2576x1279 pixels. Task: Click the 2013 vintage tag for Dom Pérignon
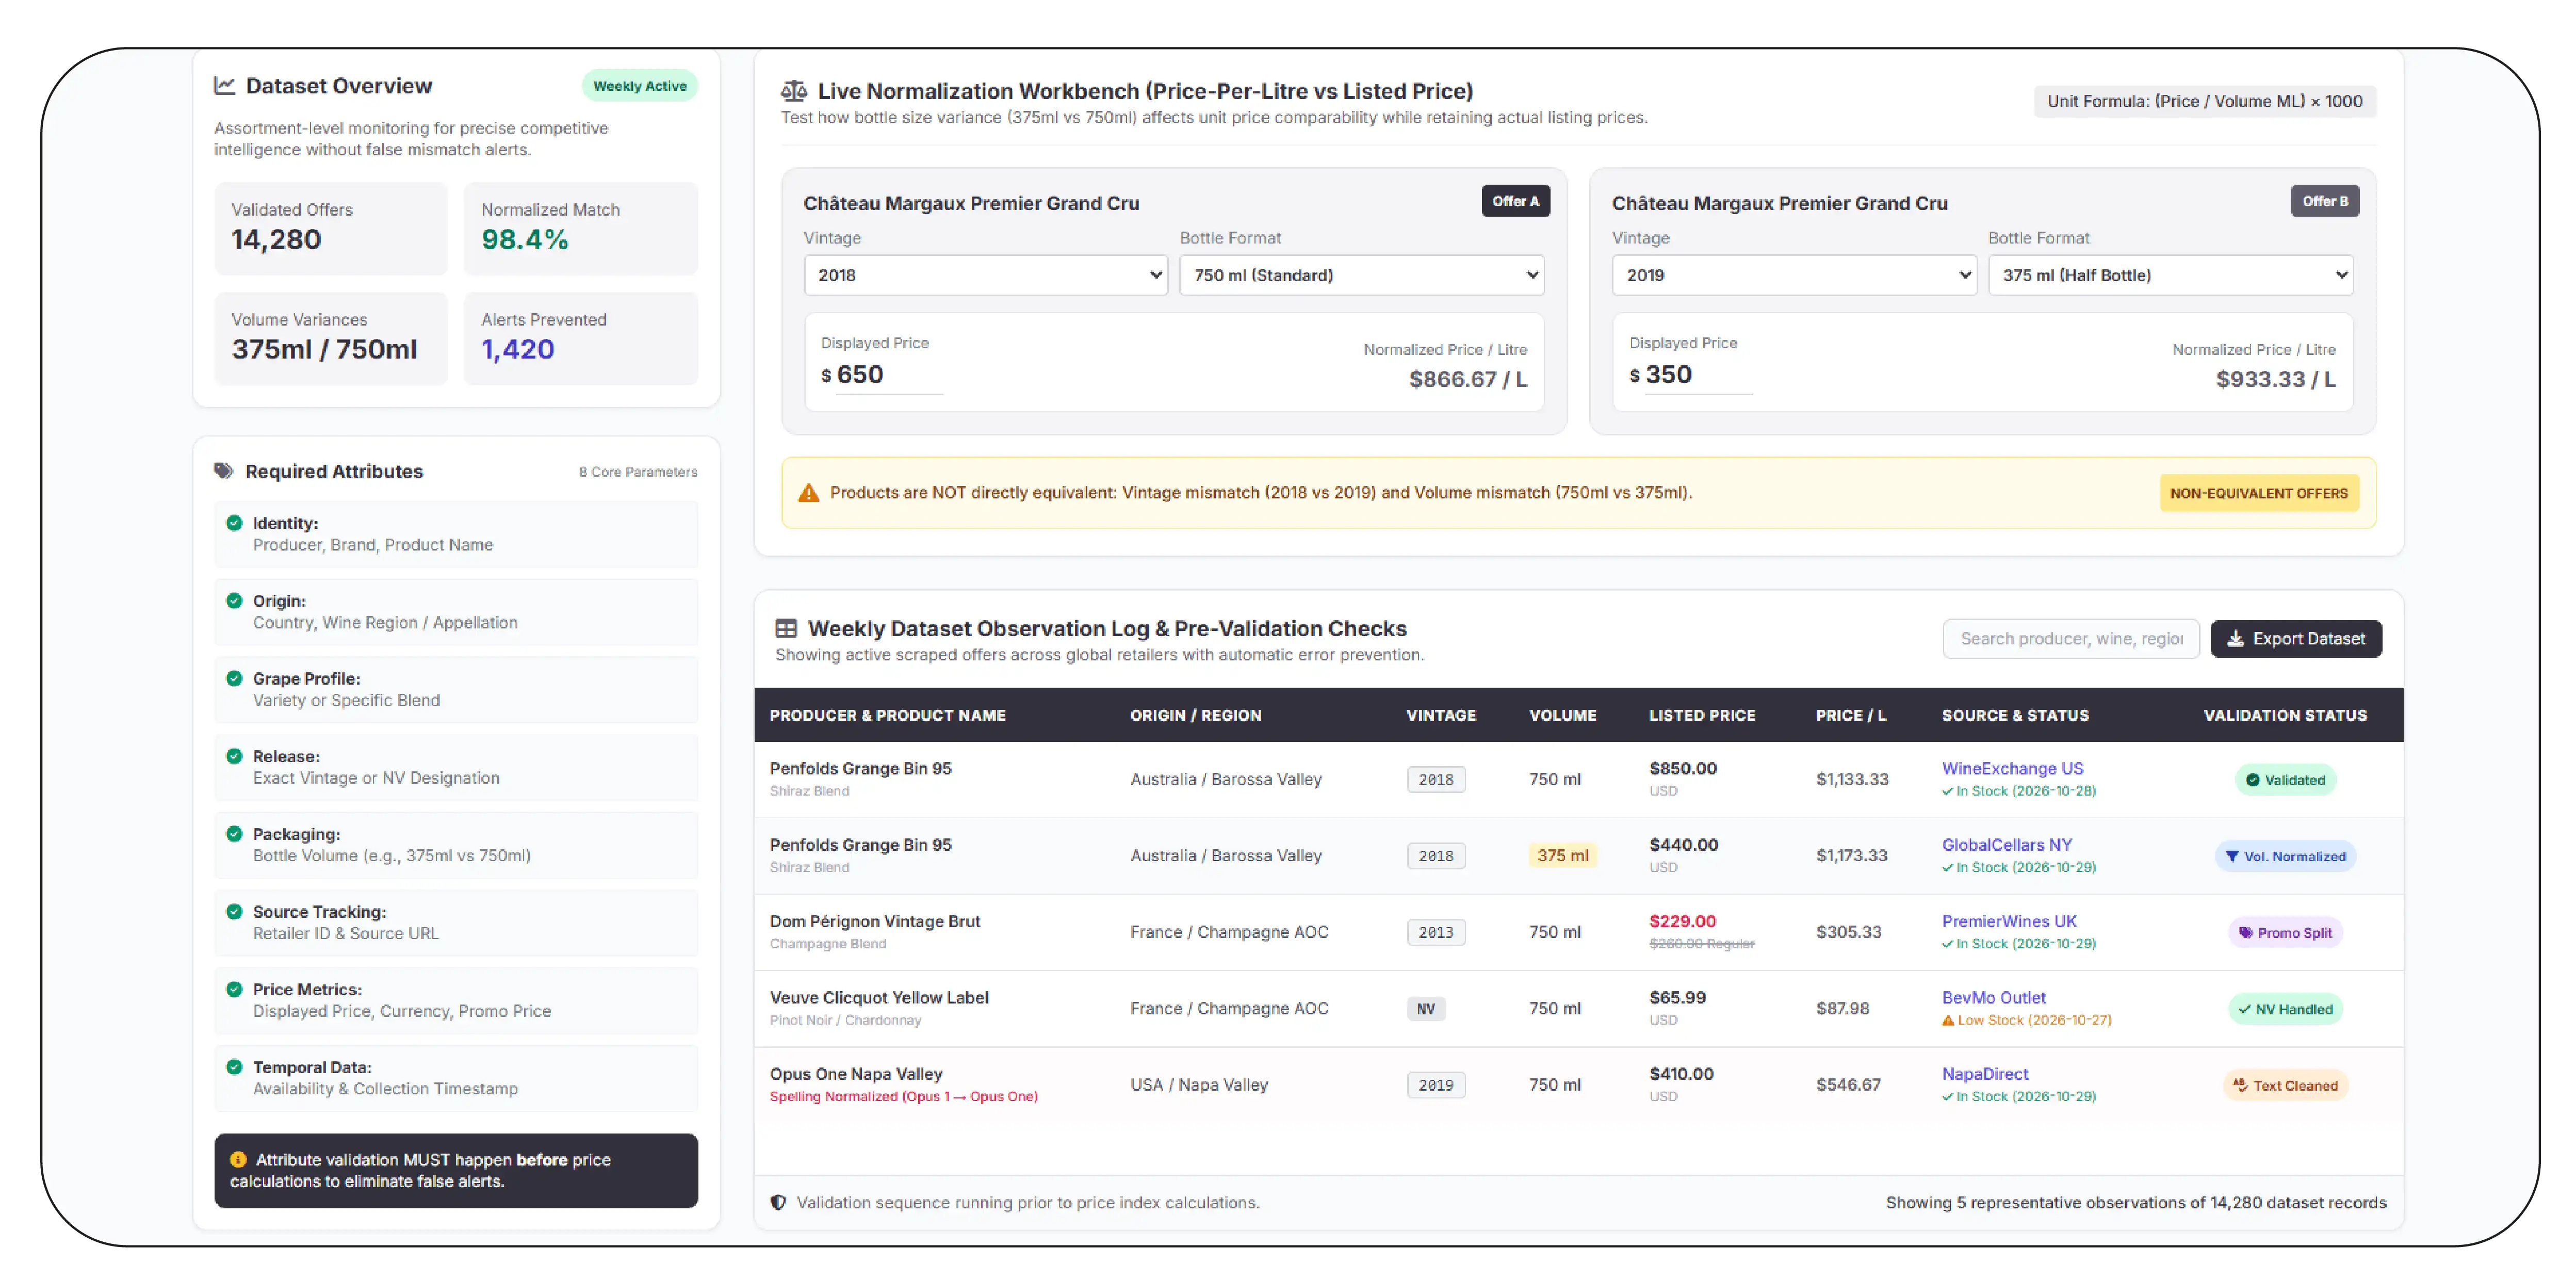click(x=1435, y=933)
